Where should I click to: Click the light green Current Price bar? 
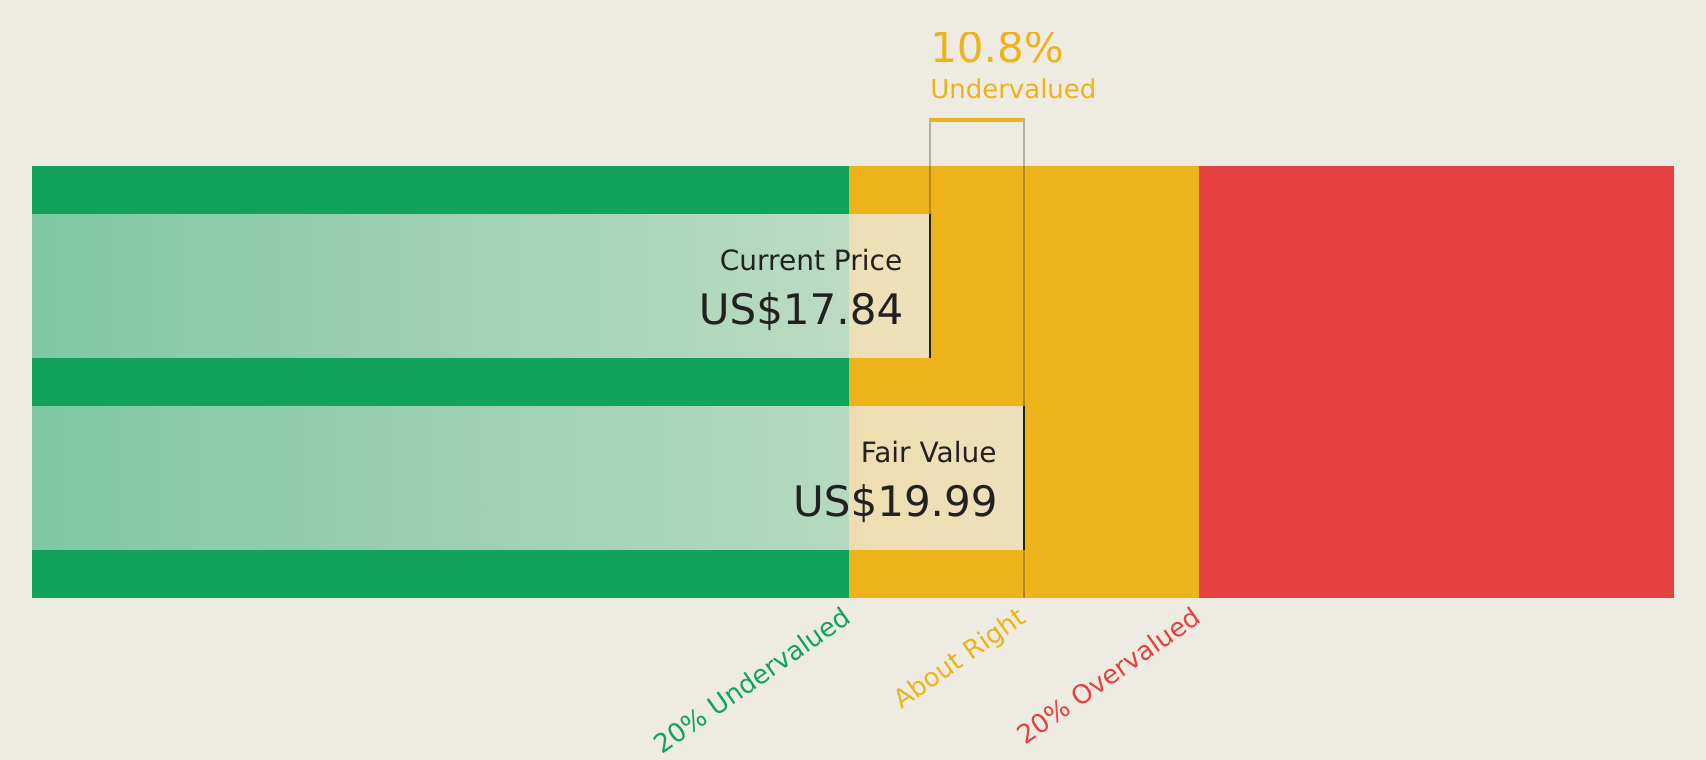(x=481, y=286)
